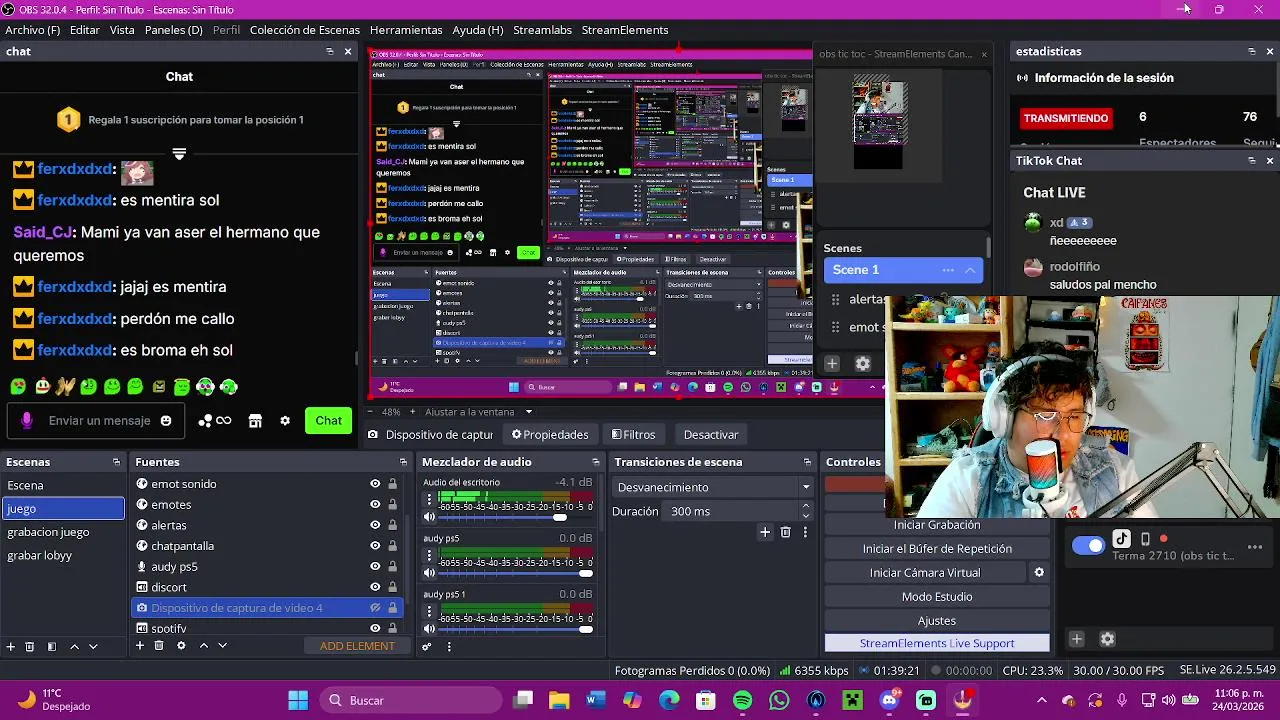
Task: Open the leaderboard expand arrow under gift banner
Action: pos(179,154)
